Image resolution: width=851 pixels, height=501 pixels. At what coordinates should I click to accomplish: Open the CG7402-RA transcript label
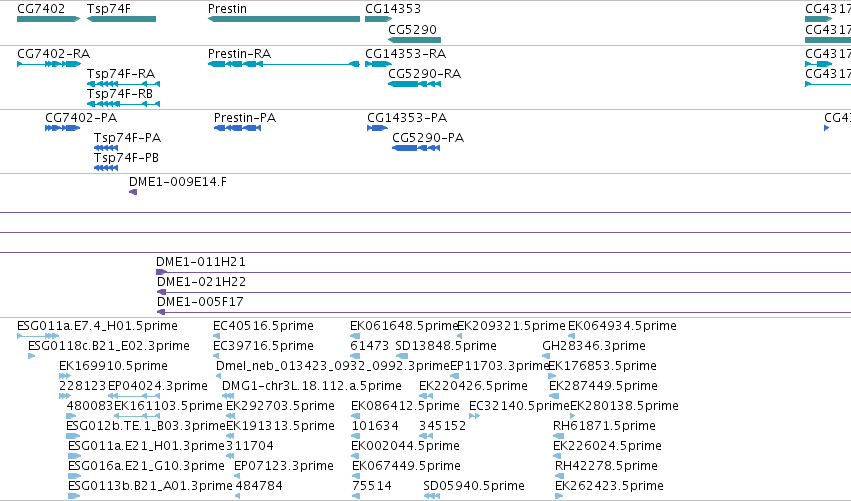point(54,54)
